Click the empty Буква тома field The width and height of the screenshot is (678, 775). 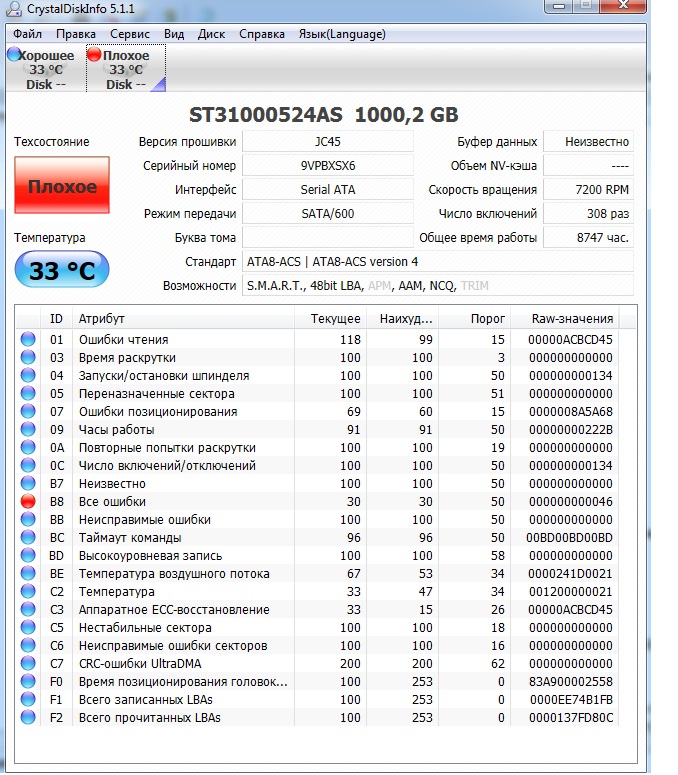pyautogui.click(x=328, y=237)
